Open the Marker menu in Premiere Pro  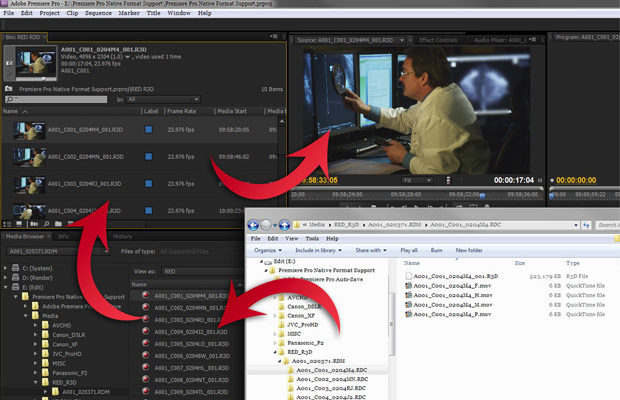point(129,13)
